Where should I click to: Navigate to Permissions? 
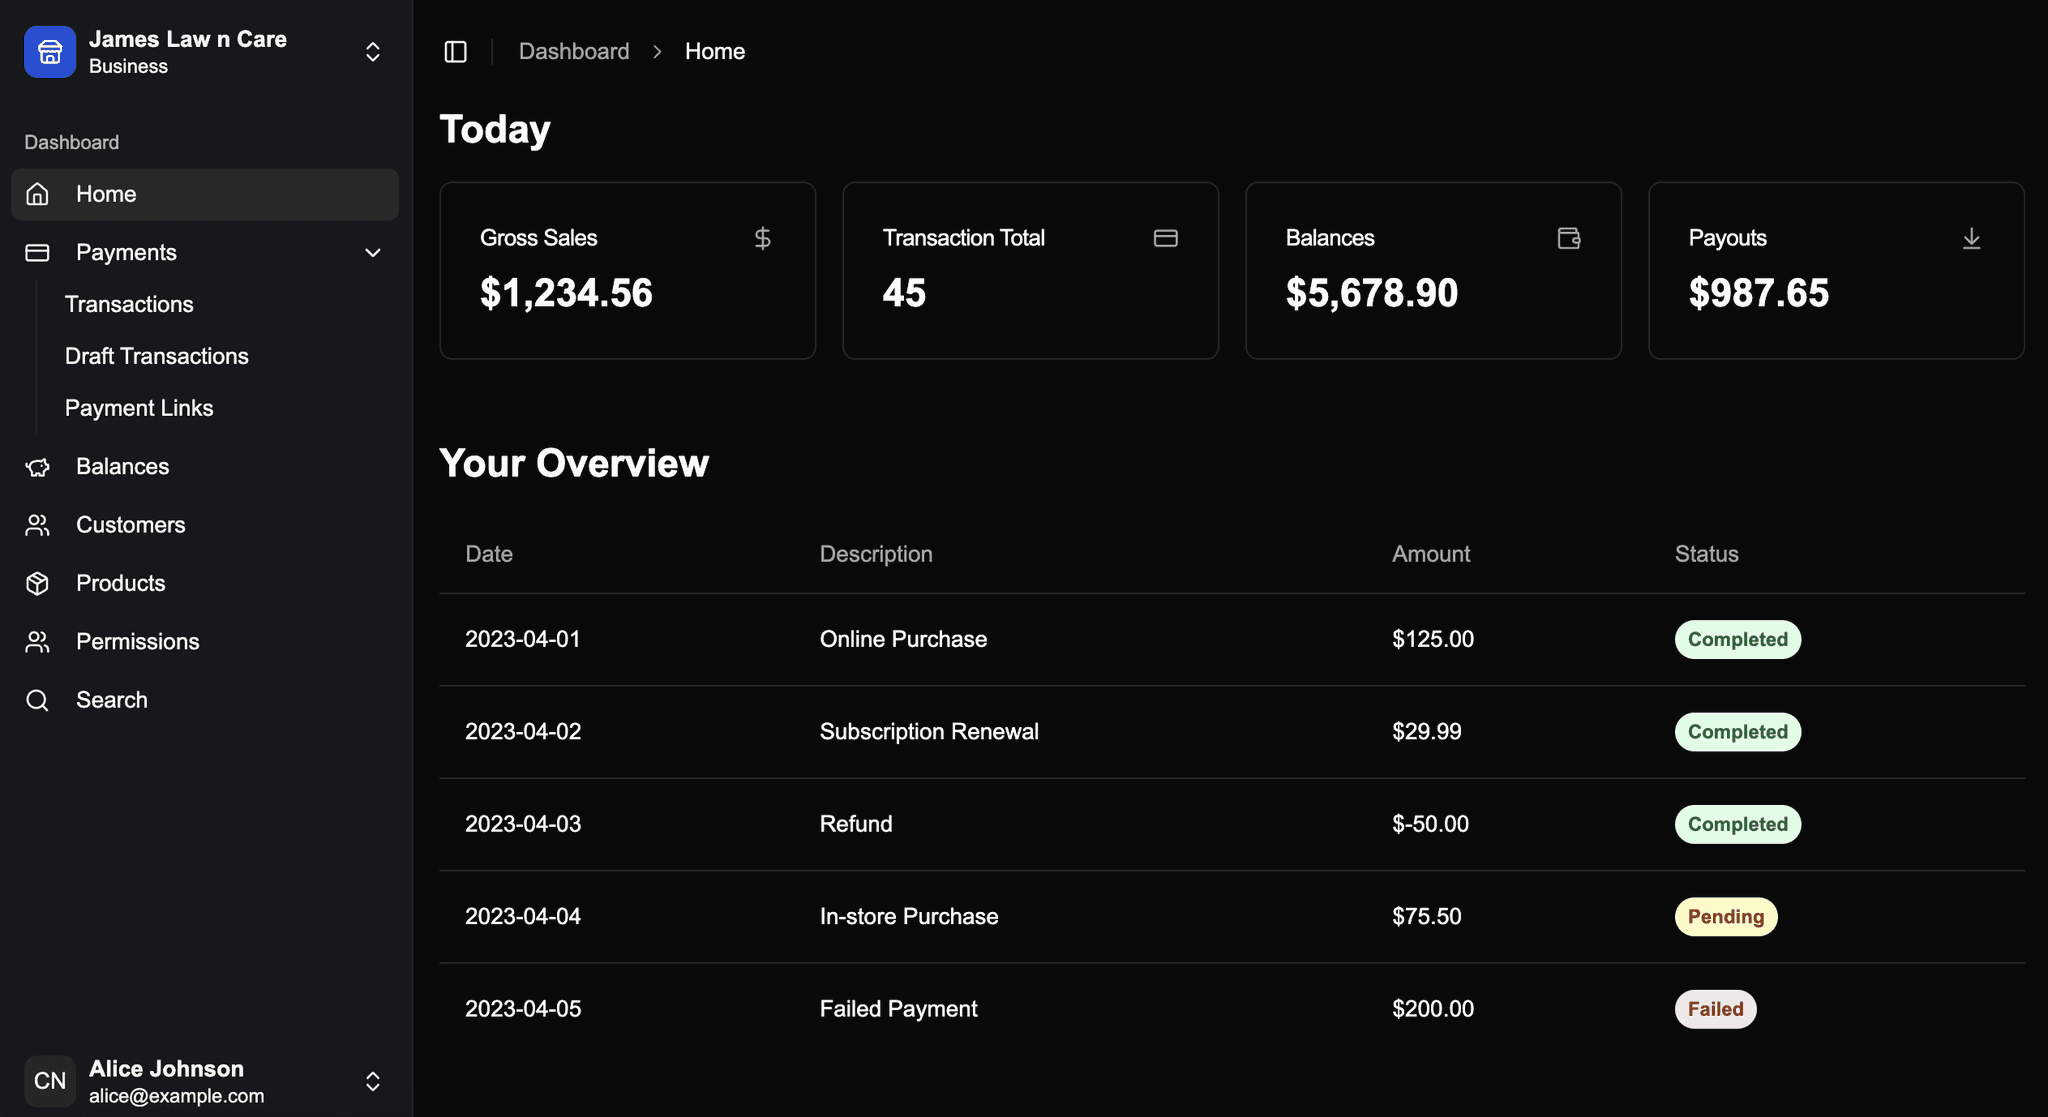click(x=205, y=642)
